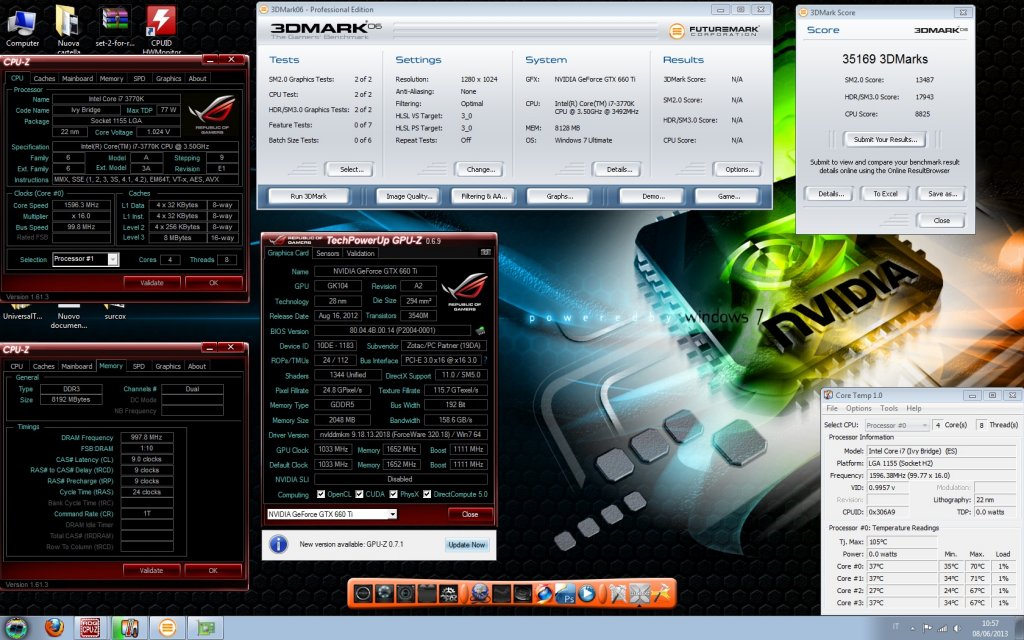This screenshot has height=640, width=1024.
Task: Click the rightmost pickaxe icon in the dock
Action: [660, 594]
